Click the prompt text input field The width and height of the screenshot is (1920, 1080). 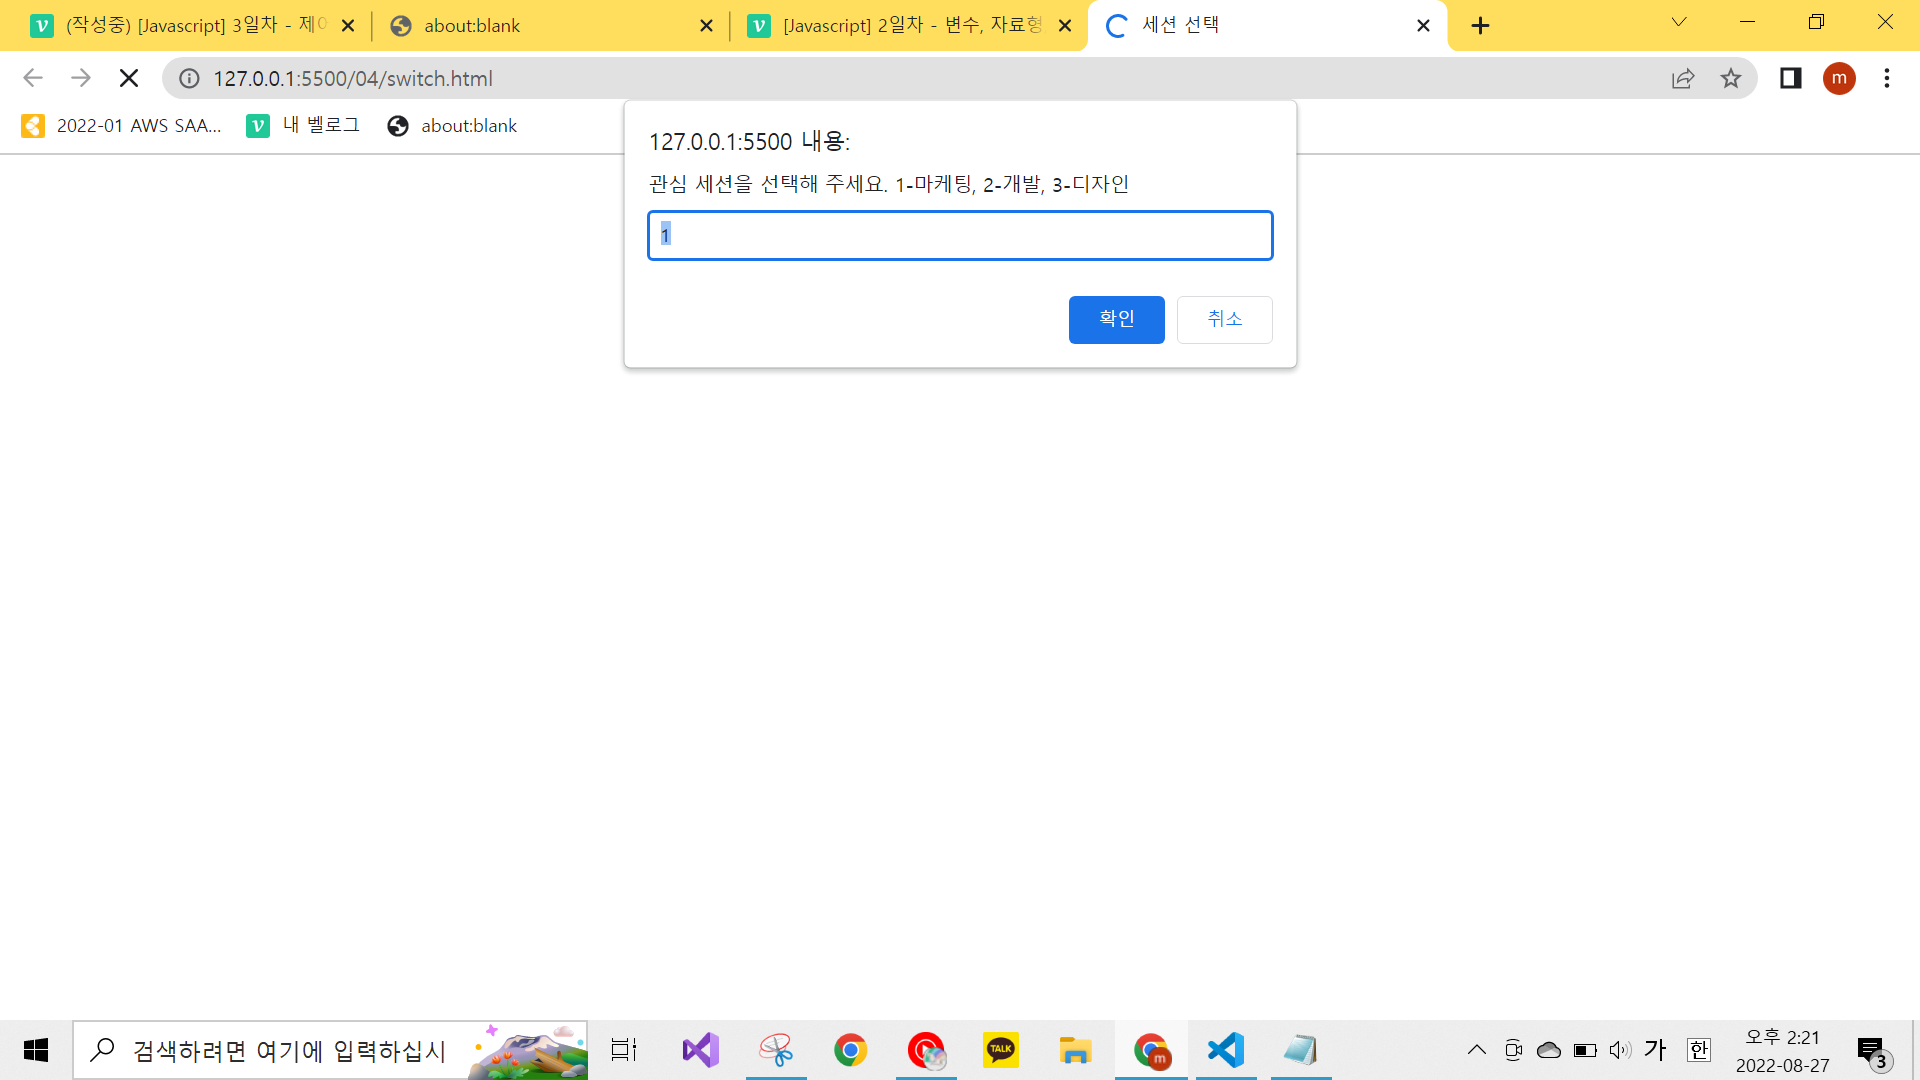(x=960, y=235)
